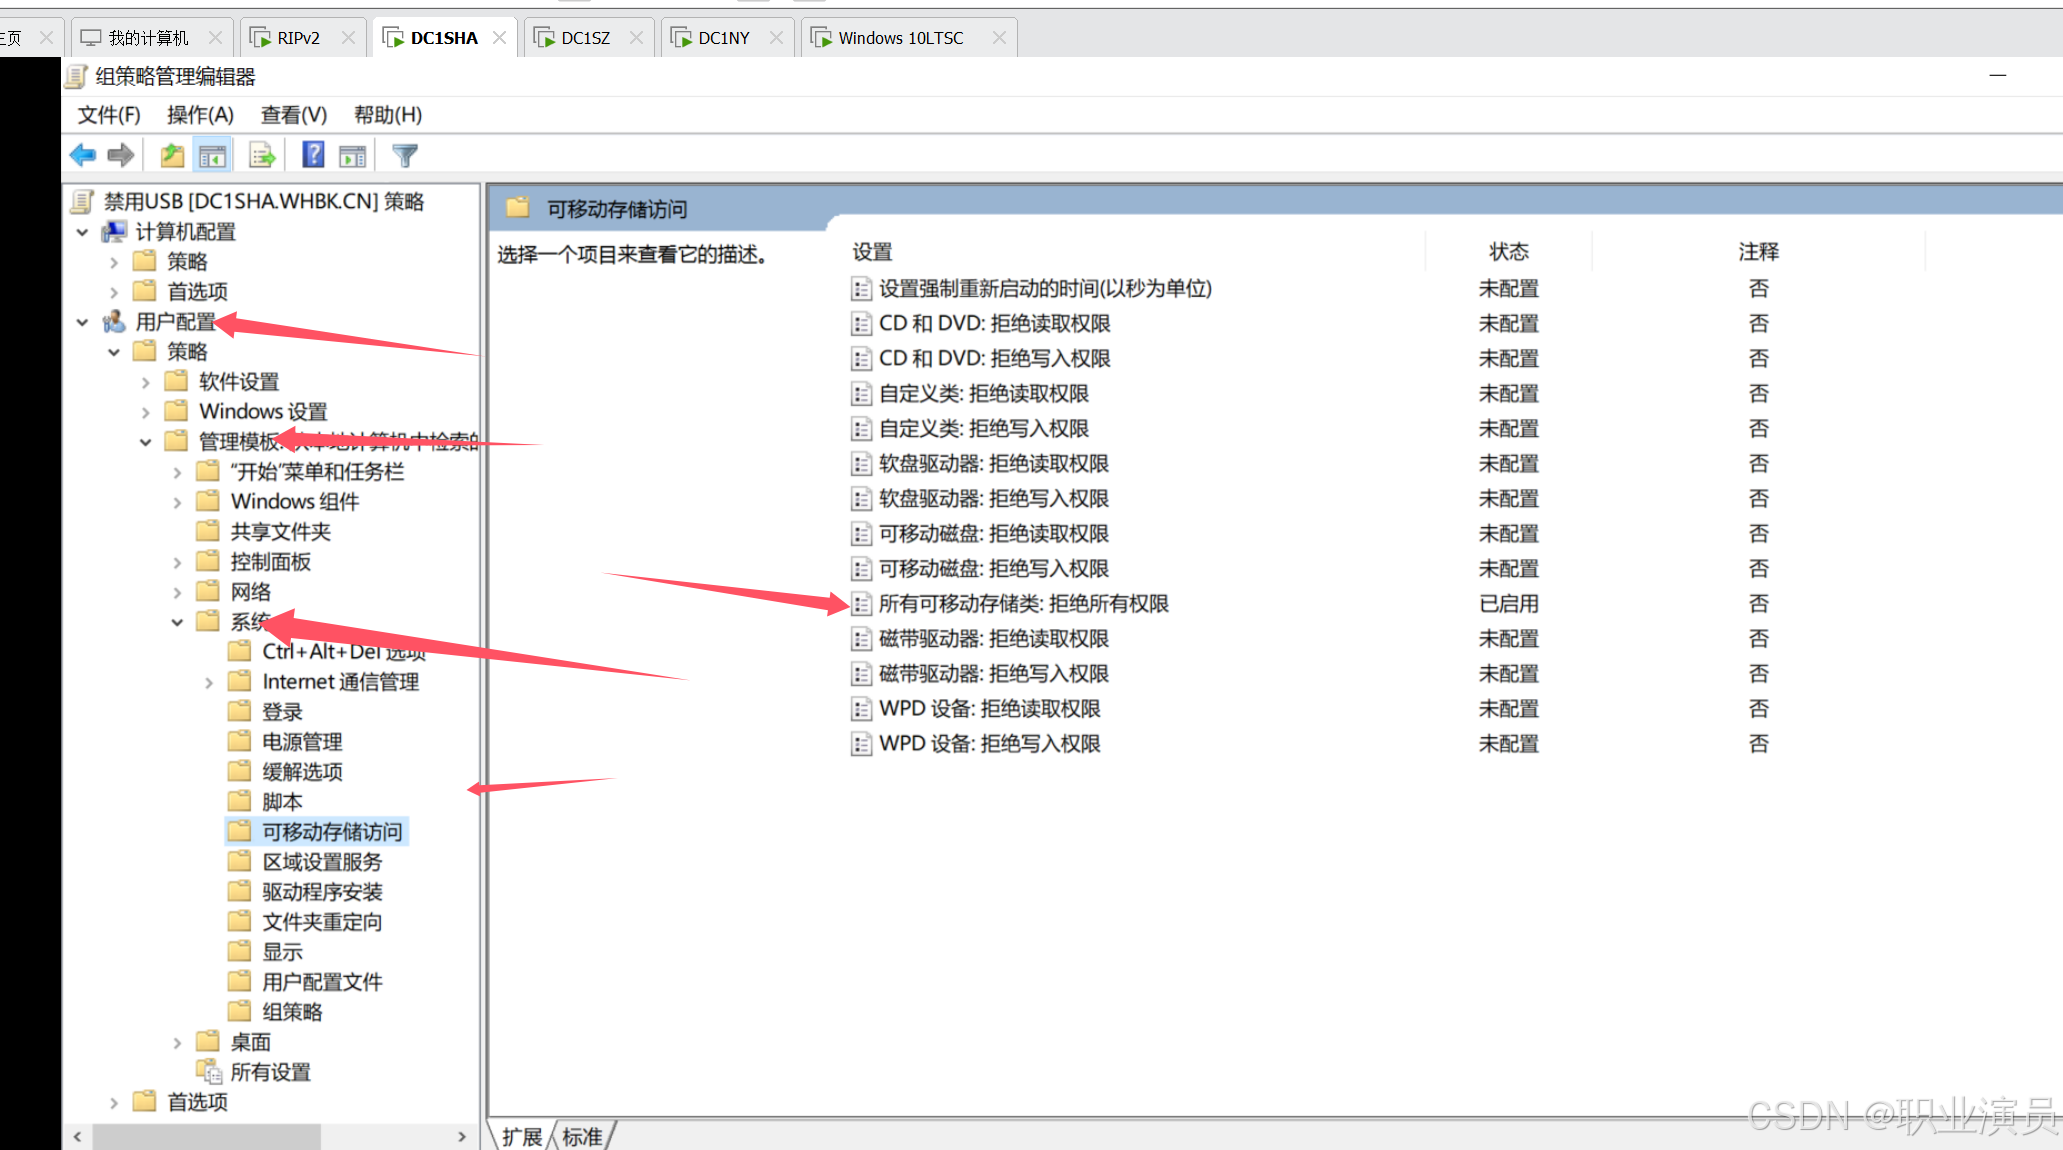Click the tree pane's right scroll arrow
Screen dimensions: 2063x1150
461,1137
